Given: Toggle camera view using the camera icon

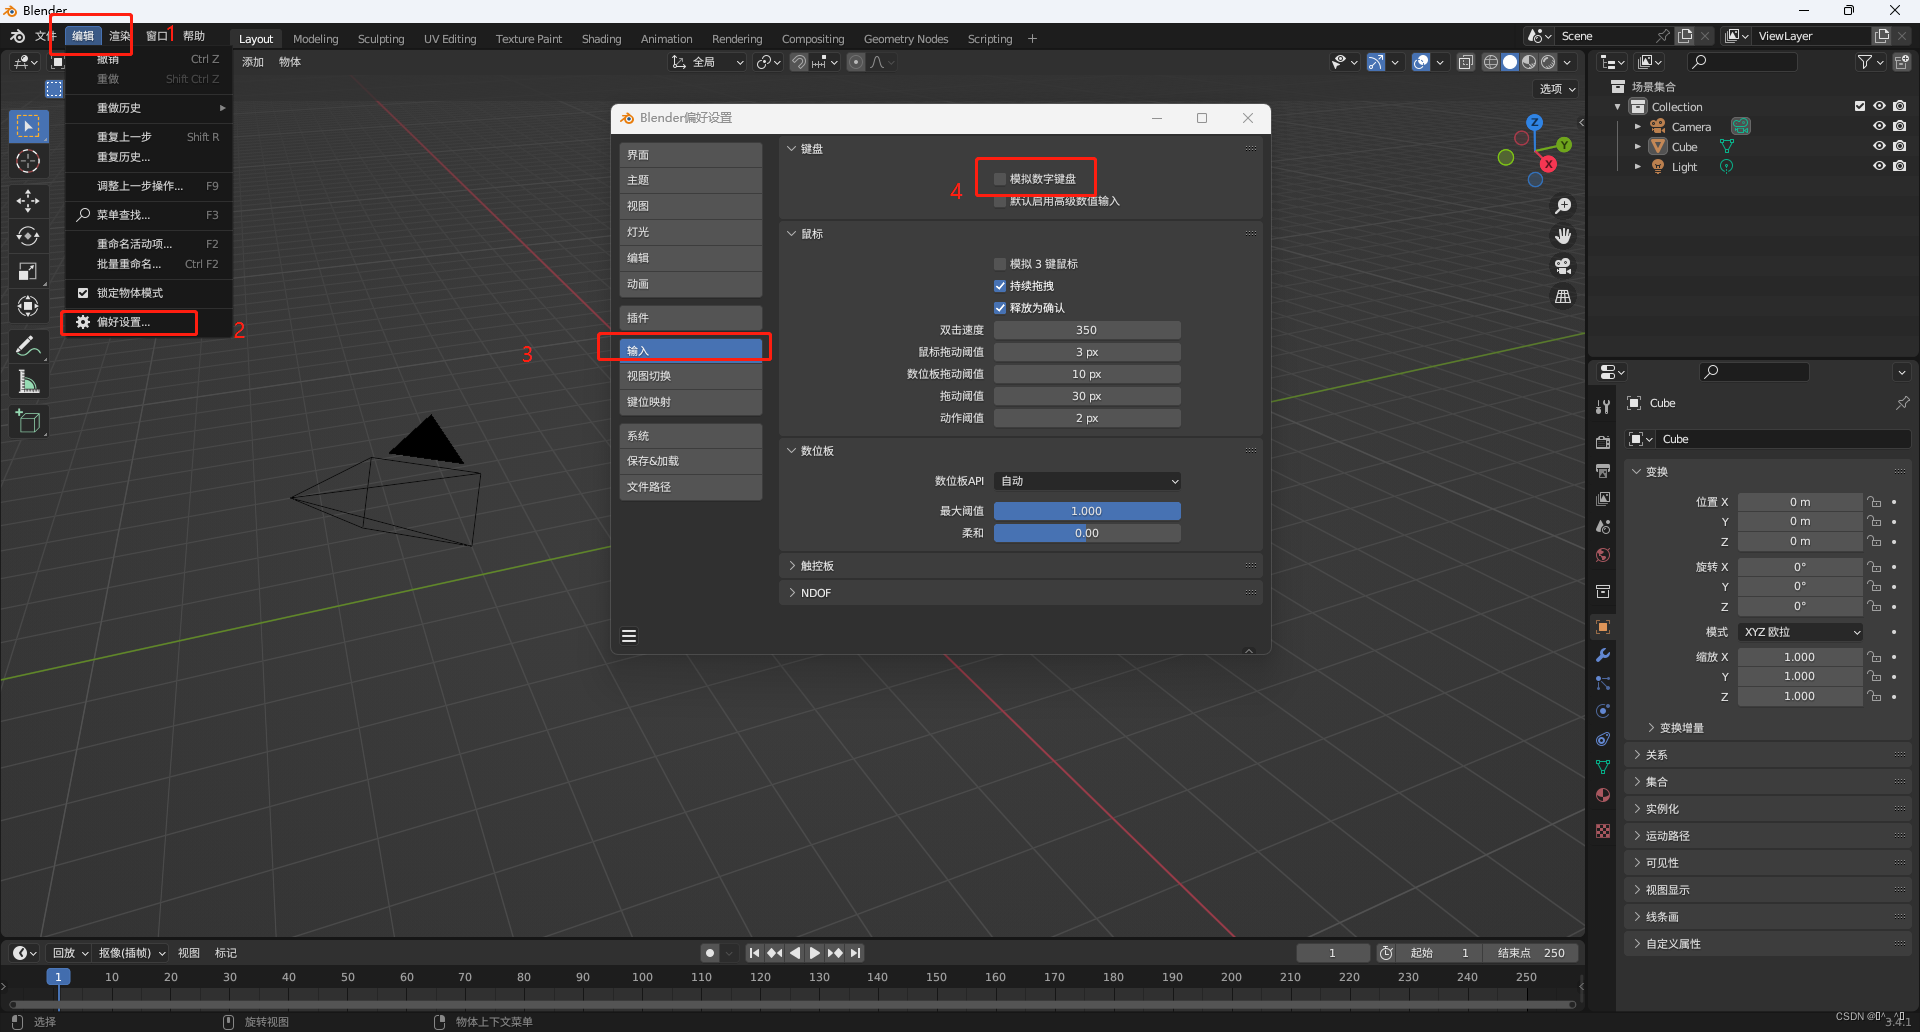Looking at the screenshot, I should tap(1564, 266).
